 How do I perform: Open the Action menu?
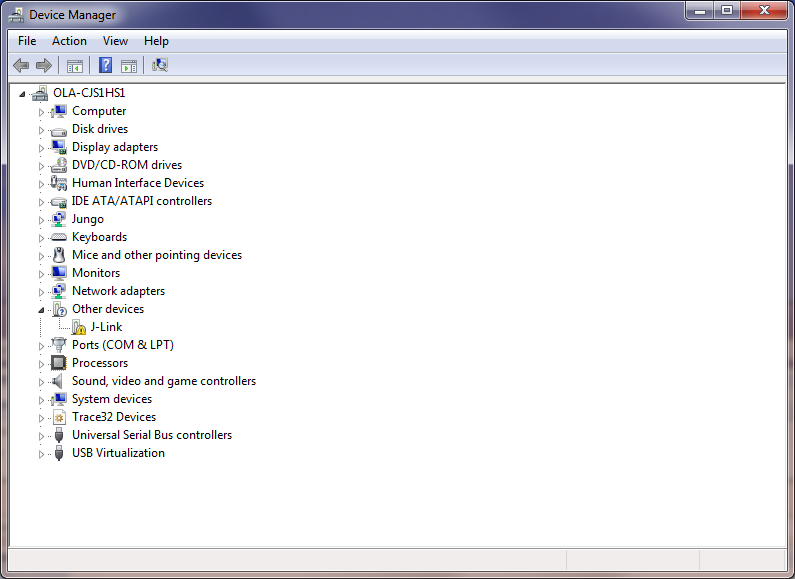[69, 41]
